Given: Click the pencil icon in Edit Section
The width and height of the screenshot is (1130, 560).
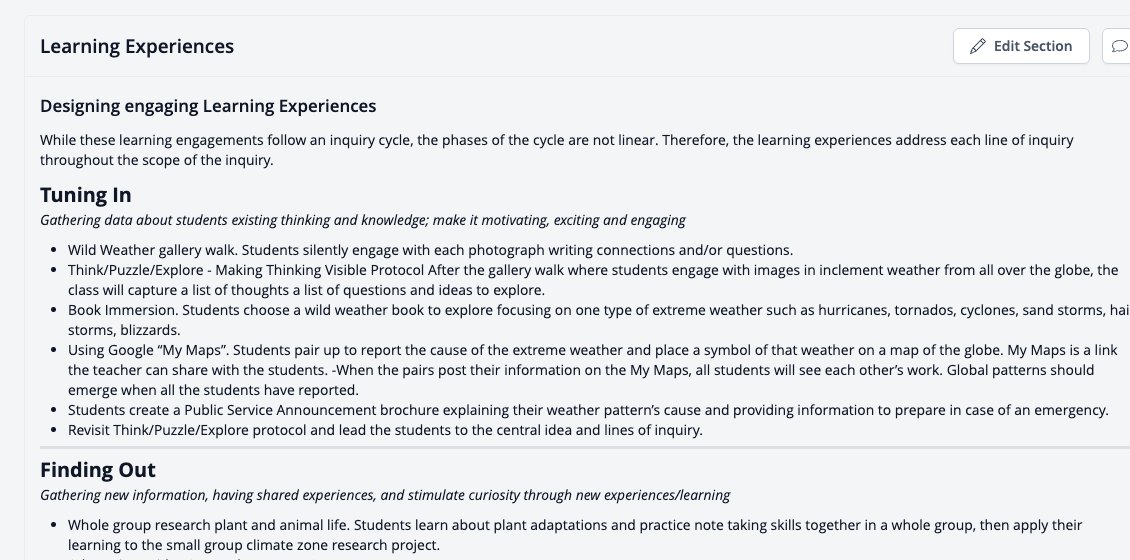Looking at the screenshot, I should (977, 46).
